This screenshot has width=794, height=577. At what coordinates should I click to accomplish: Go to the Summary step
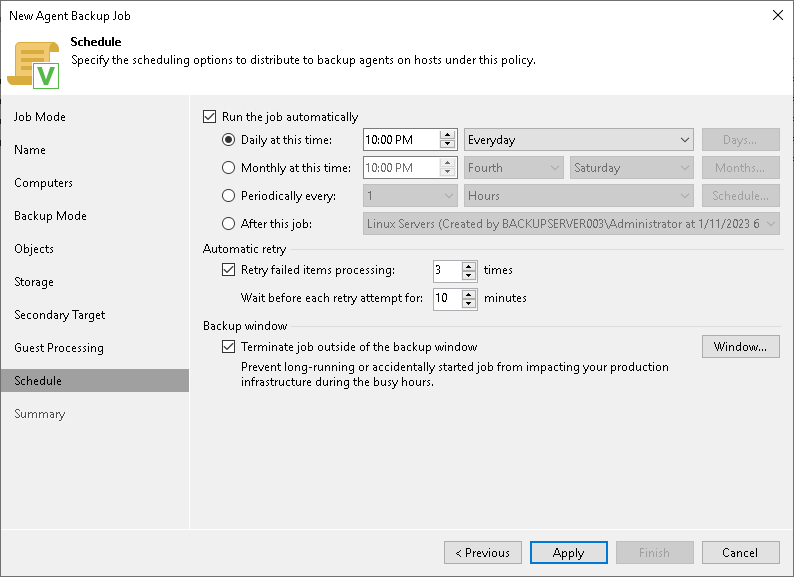coord(39,414)
